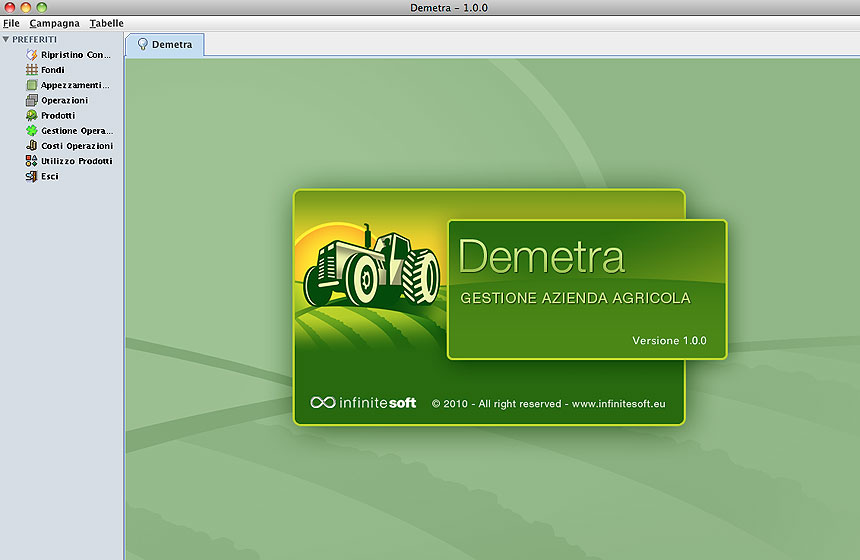
Task: Open Utilizzo Prodotti entry text
Action: (77, 161)
